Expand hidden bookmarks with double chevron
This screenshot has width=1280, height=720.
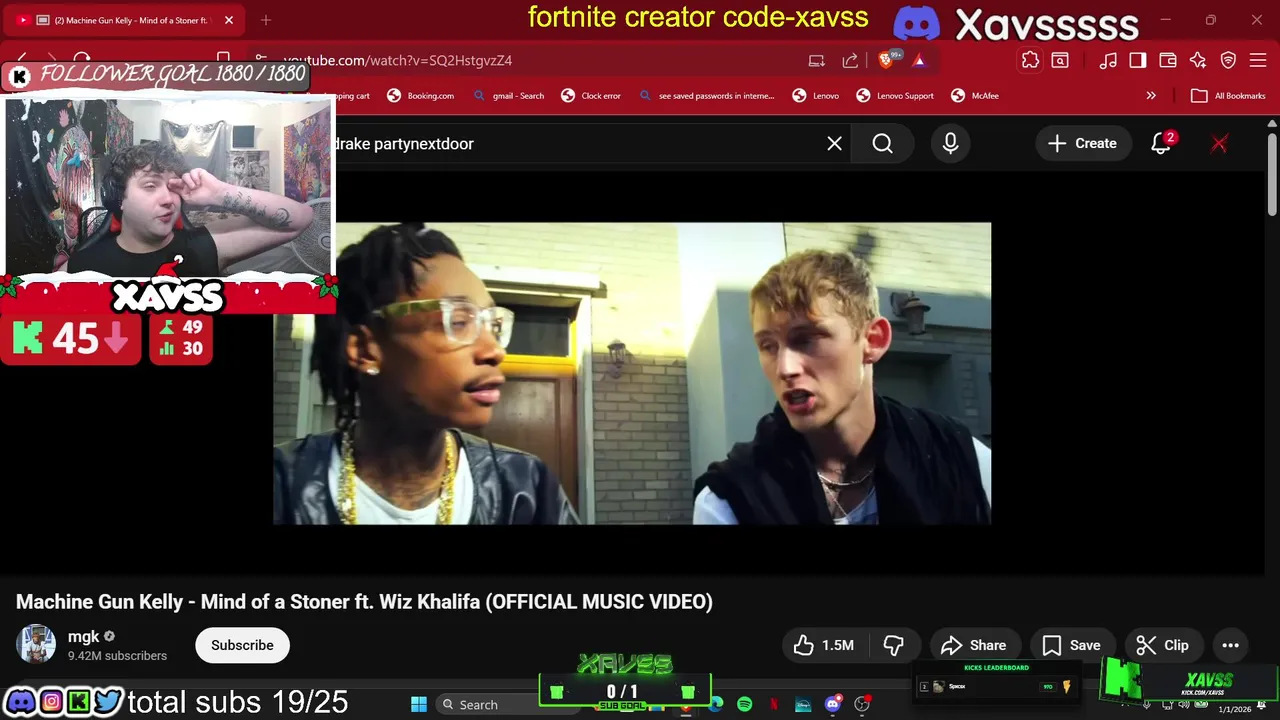[x=1151, y=96]
